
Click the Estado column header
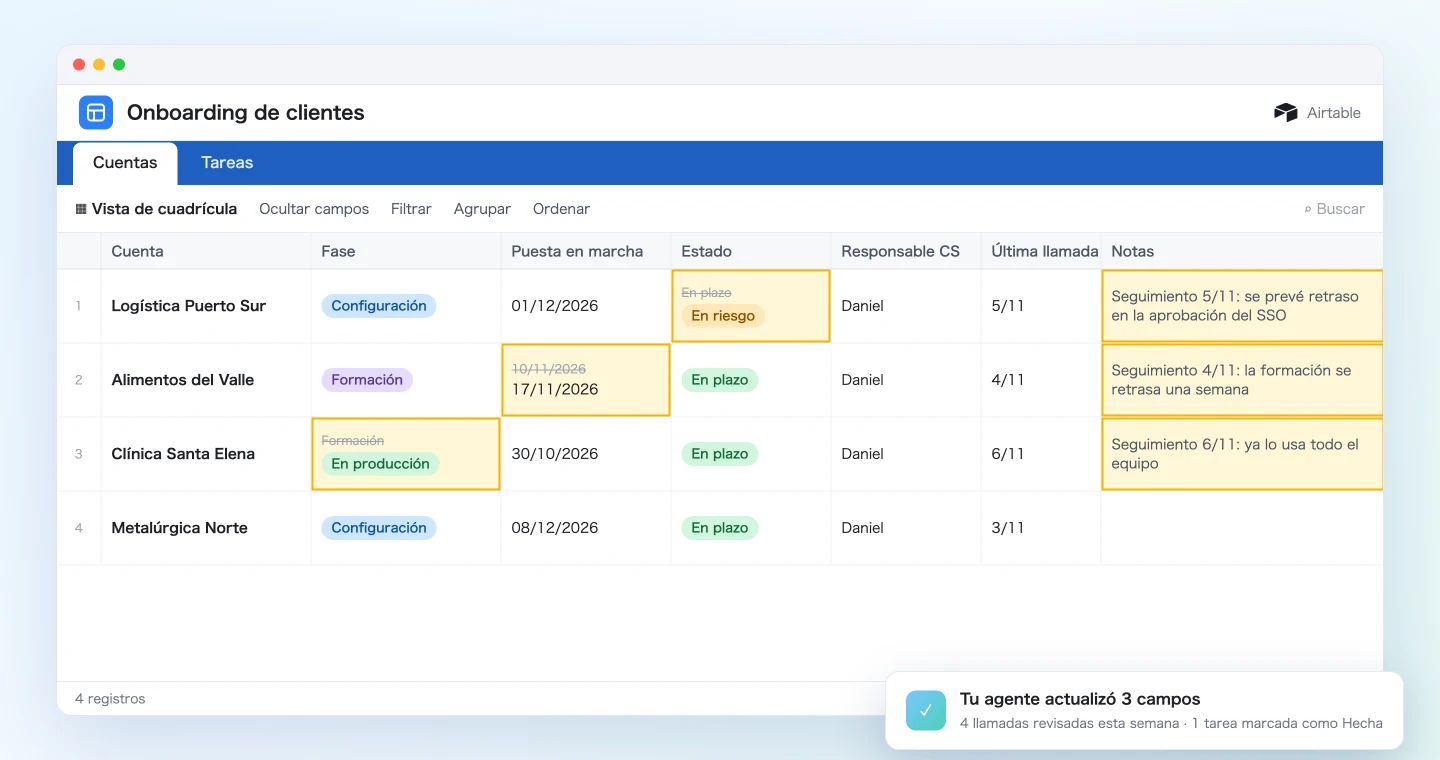point(751,251)
